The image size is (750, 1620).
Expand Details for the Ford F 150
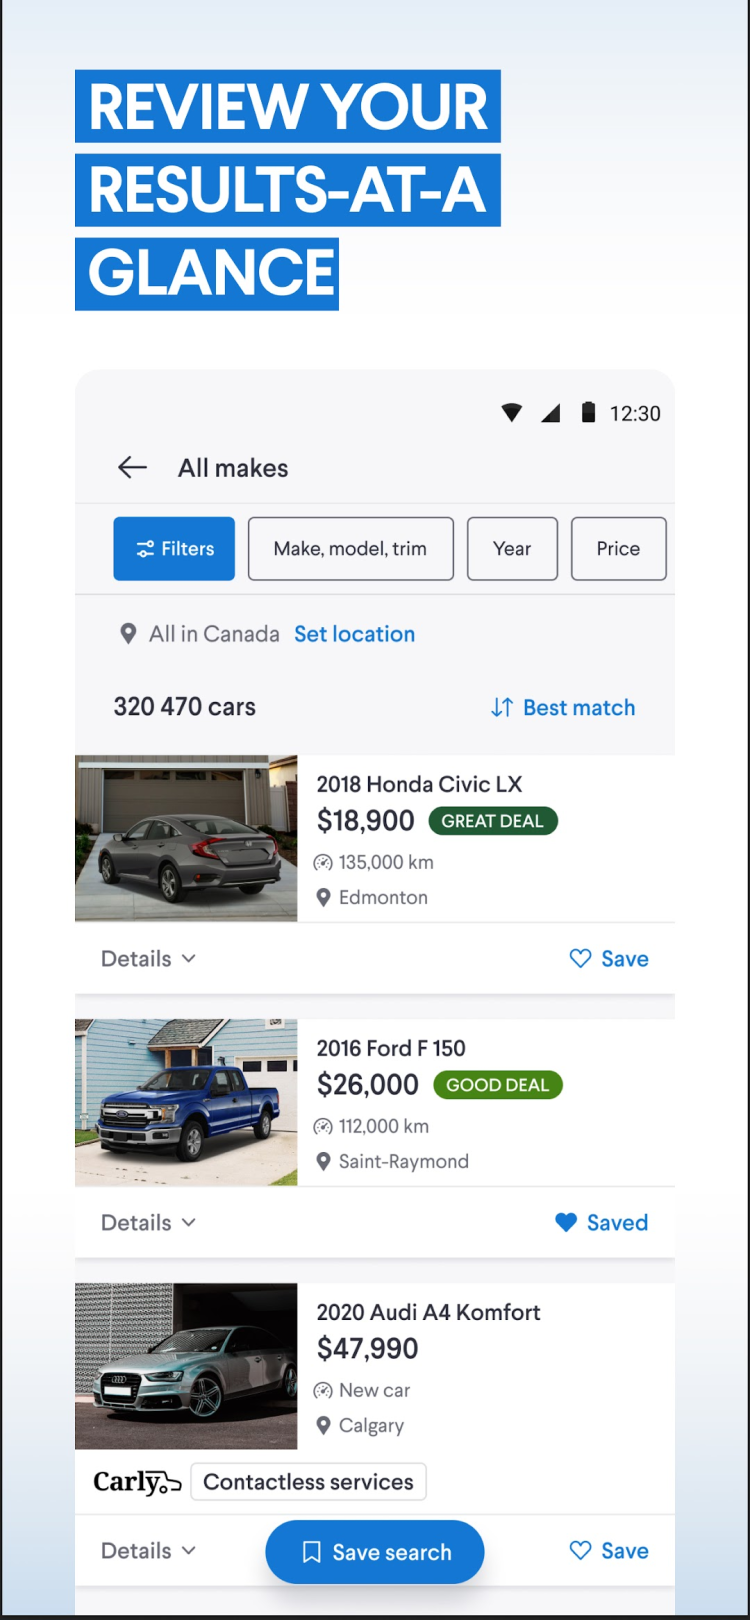pos(148,1223)
